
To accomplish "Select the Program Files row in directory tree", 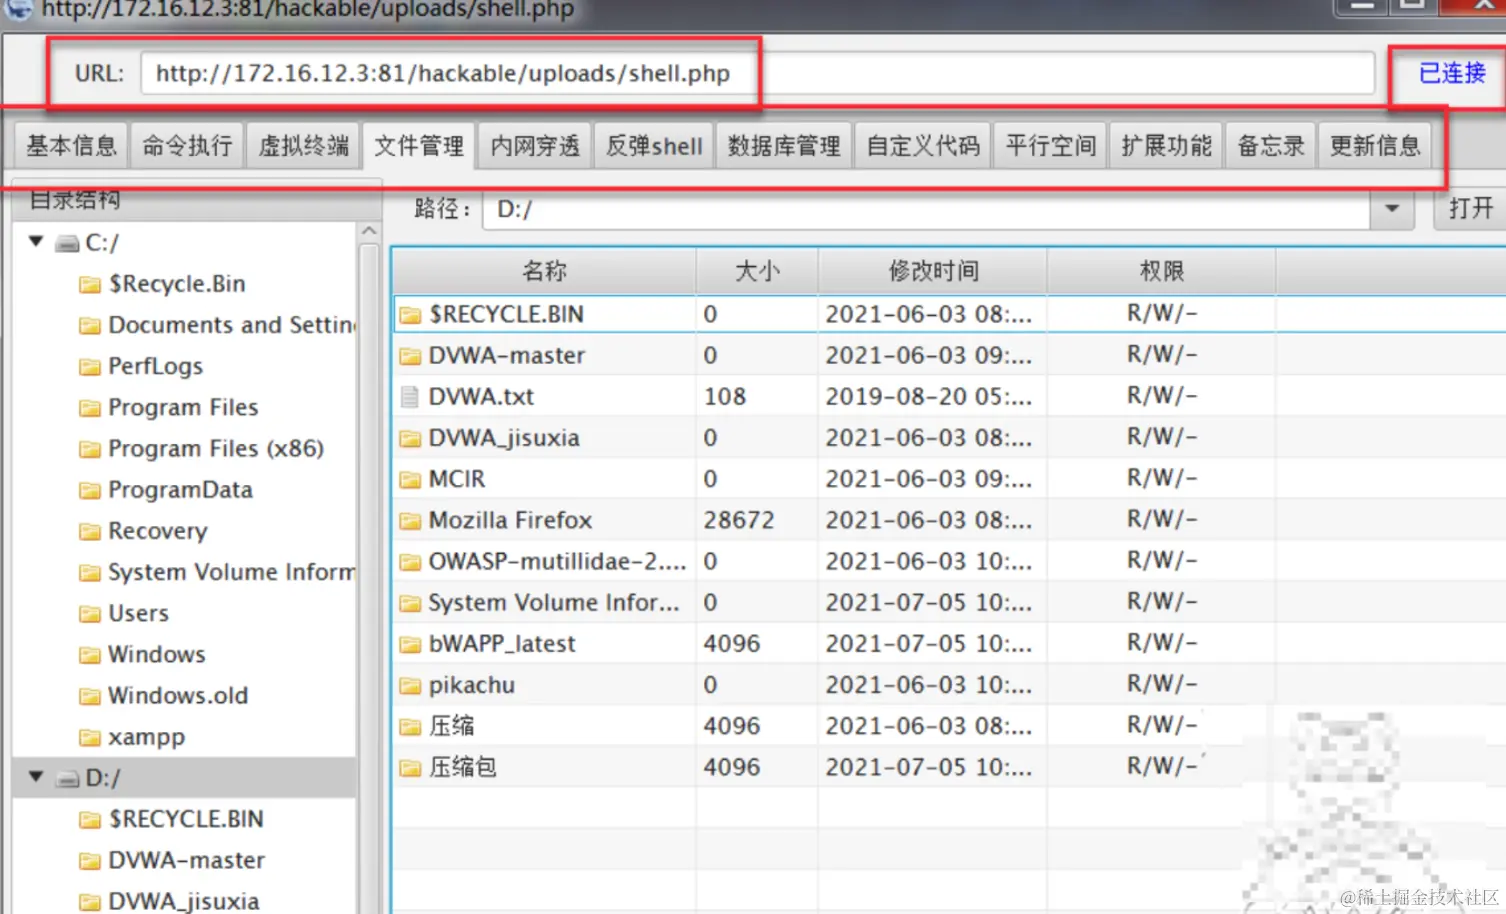I will 185,408.
